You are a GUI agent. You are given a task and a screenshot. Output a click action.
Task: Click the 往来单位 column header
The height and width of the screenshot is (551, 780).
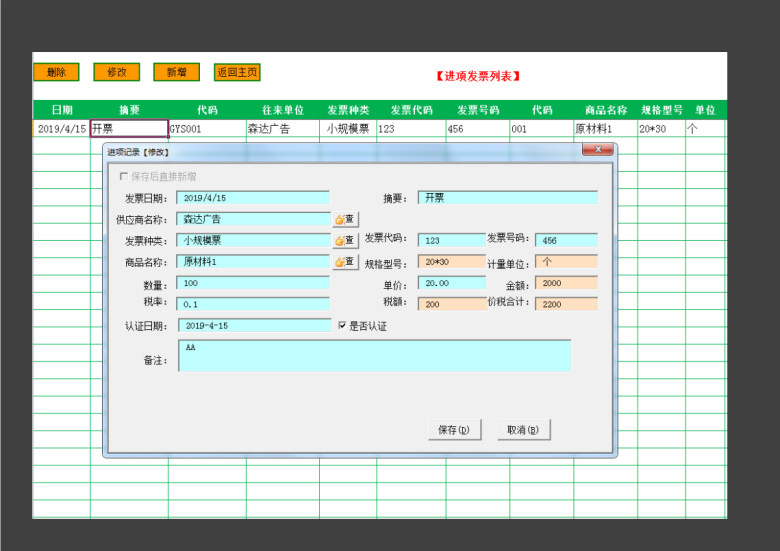coord(283,110)
